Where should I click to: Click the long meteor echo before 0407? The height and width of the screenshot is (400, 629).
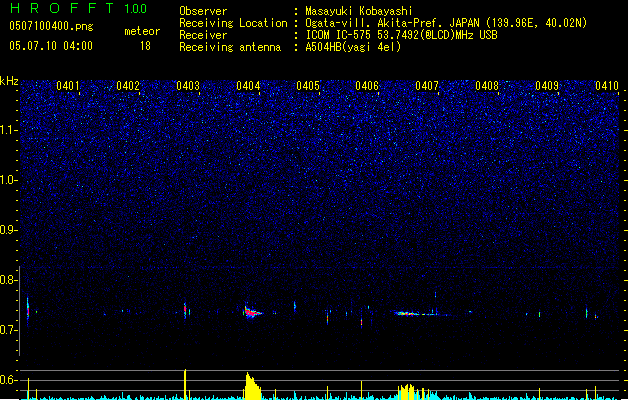pyautogui.click(x=415, y=314)
